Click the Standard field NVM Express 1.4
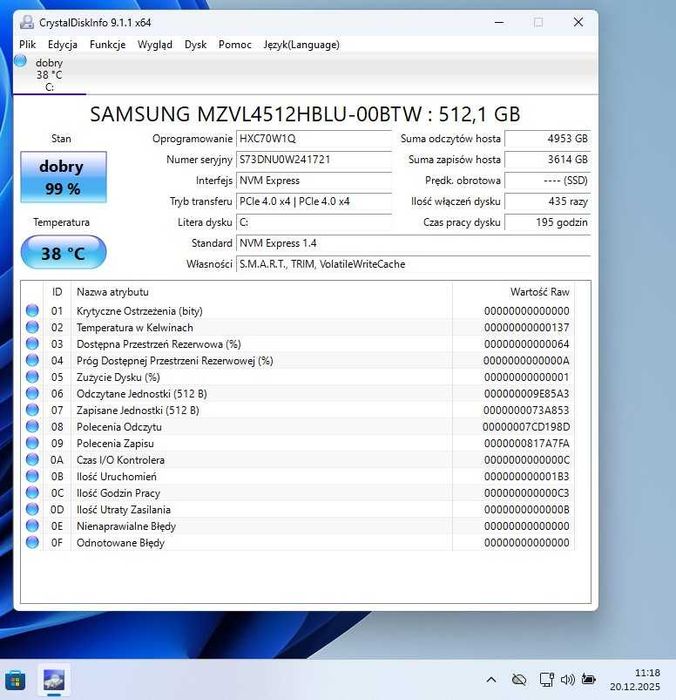Screen dimensions: 676x700 413,243
